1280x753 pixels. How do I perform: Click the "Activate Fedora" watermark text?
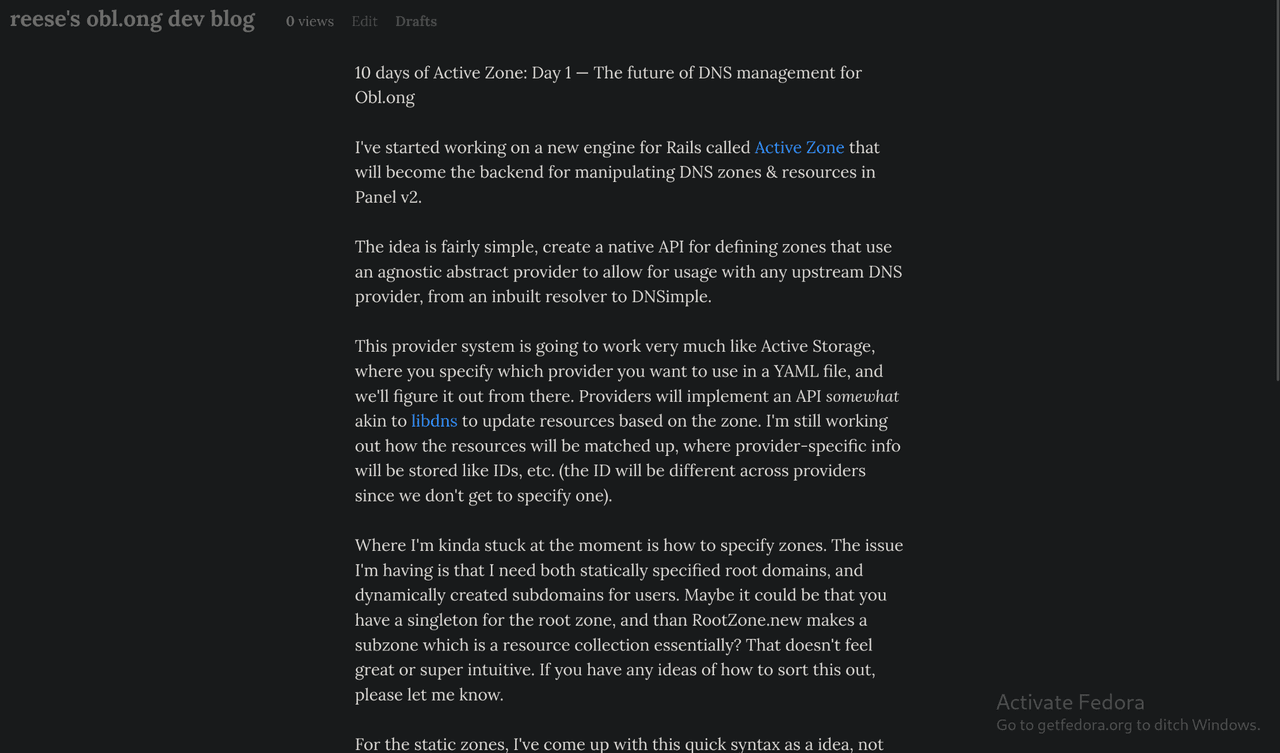pos(1070,702)
